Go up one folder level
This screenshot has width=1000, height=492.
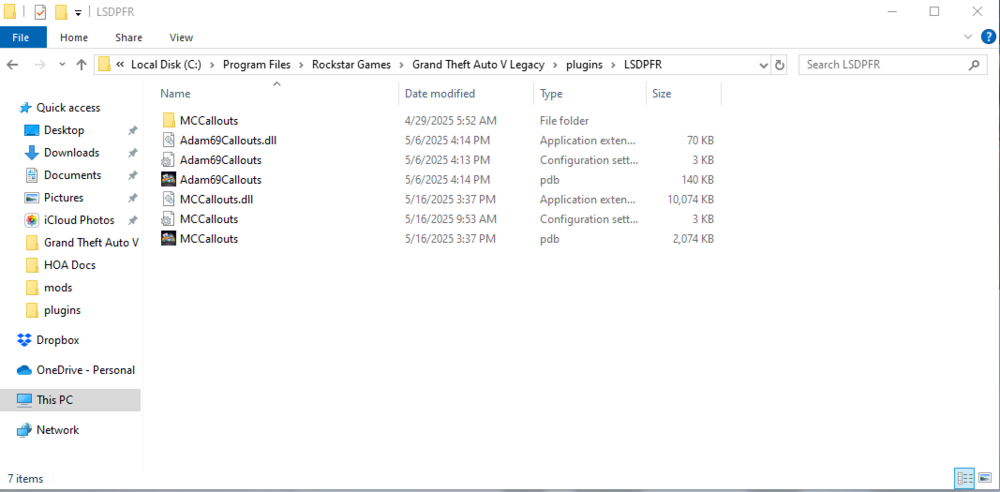coord(81,64)
